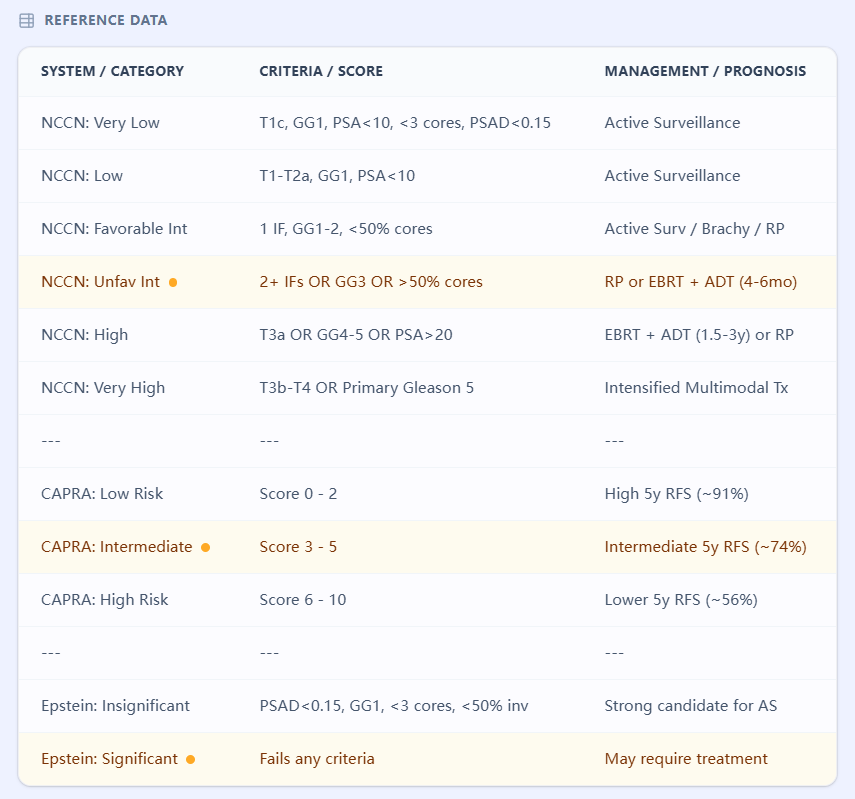Select the NCCN: High row label
The image size is (855, 799).
tap(84, 335)
